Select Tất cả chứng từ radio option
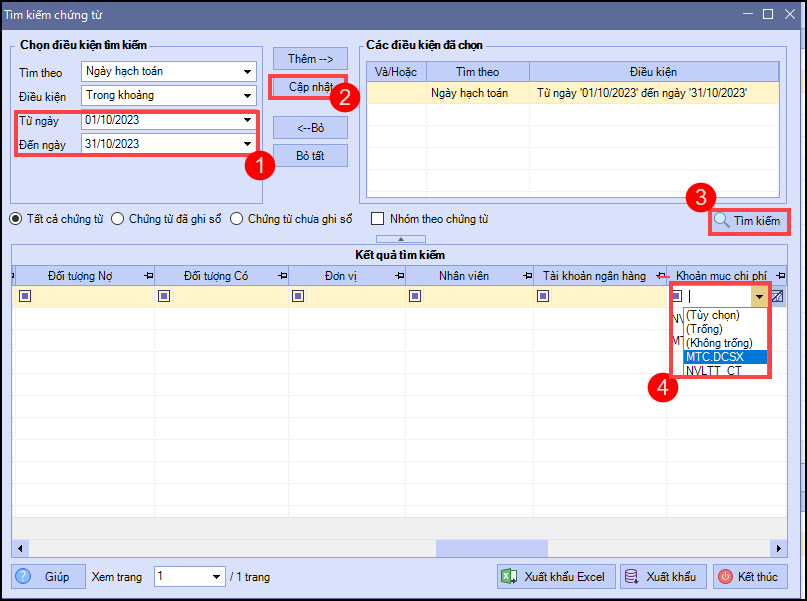 tap(17, 219)
